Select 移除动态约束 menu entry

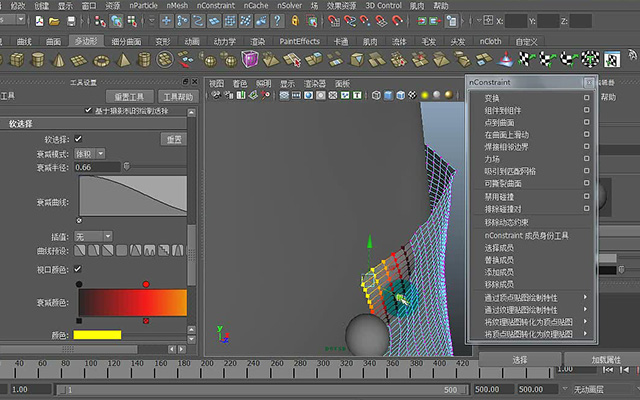[506, 222]
